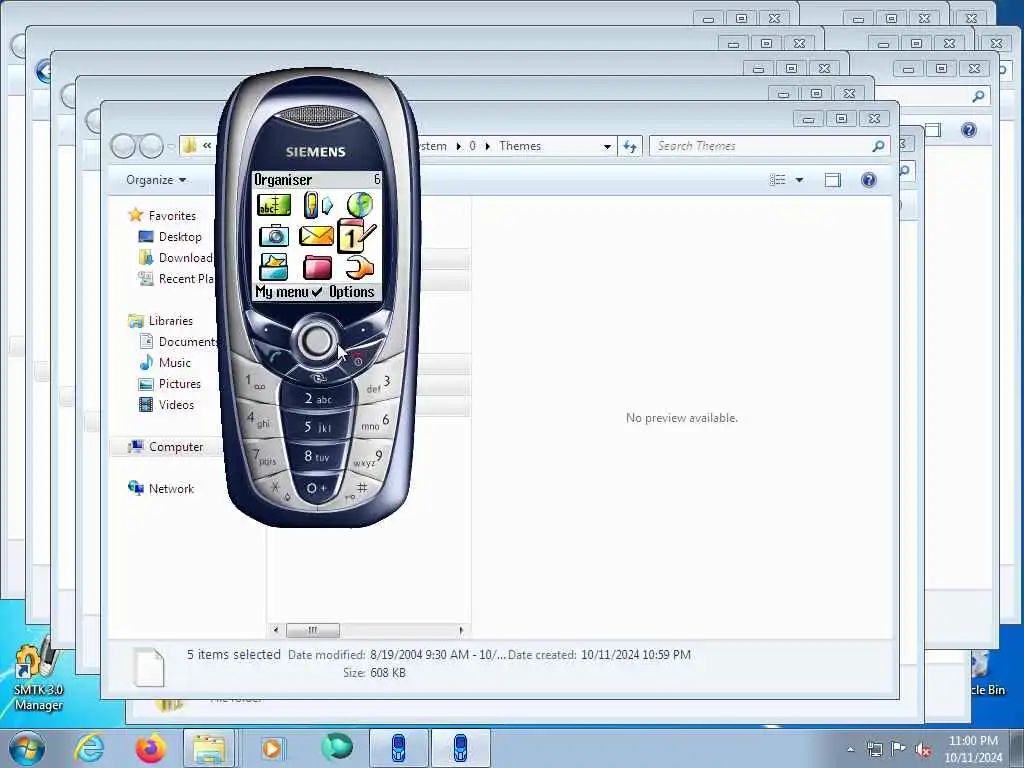The height and width of the screenshot is (768, 1024).
Task: Click the 3 def key on phone keypad
Action: [378, 385]
